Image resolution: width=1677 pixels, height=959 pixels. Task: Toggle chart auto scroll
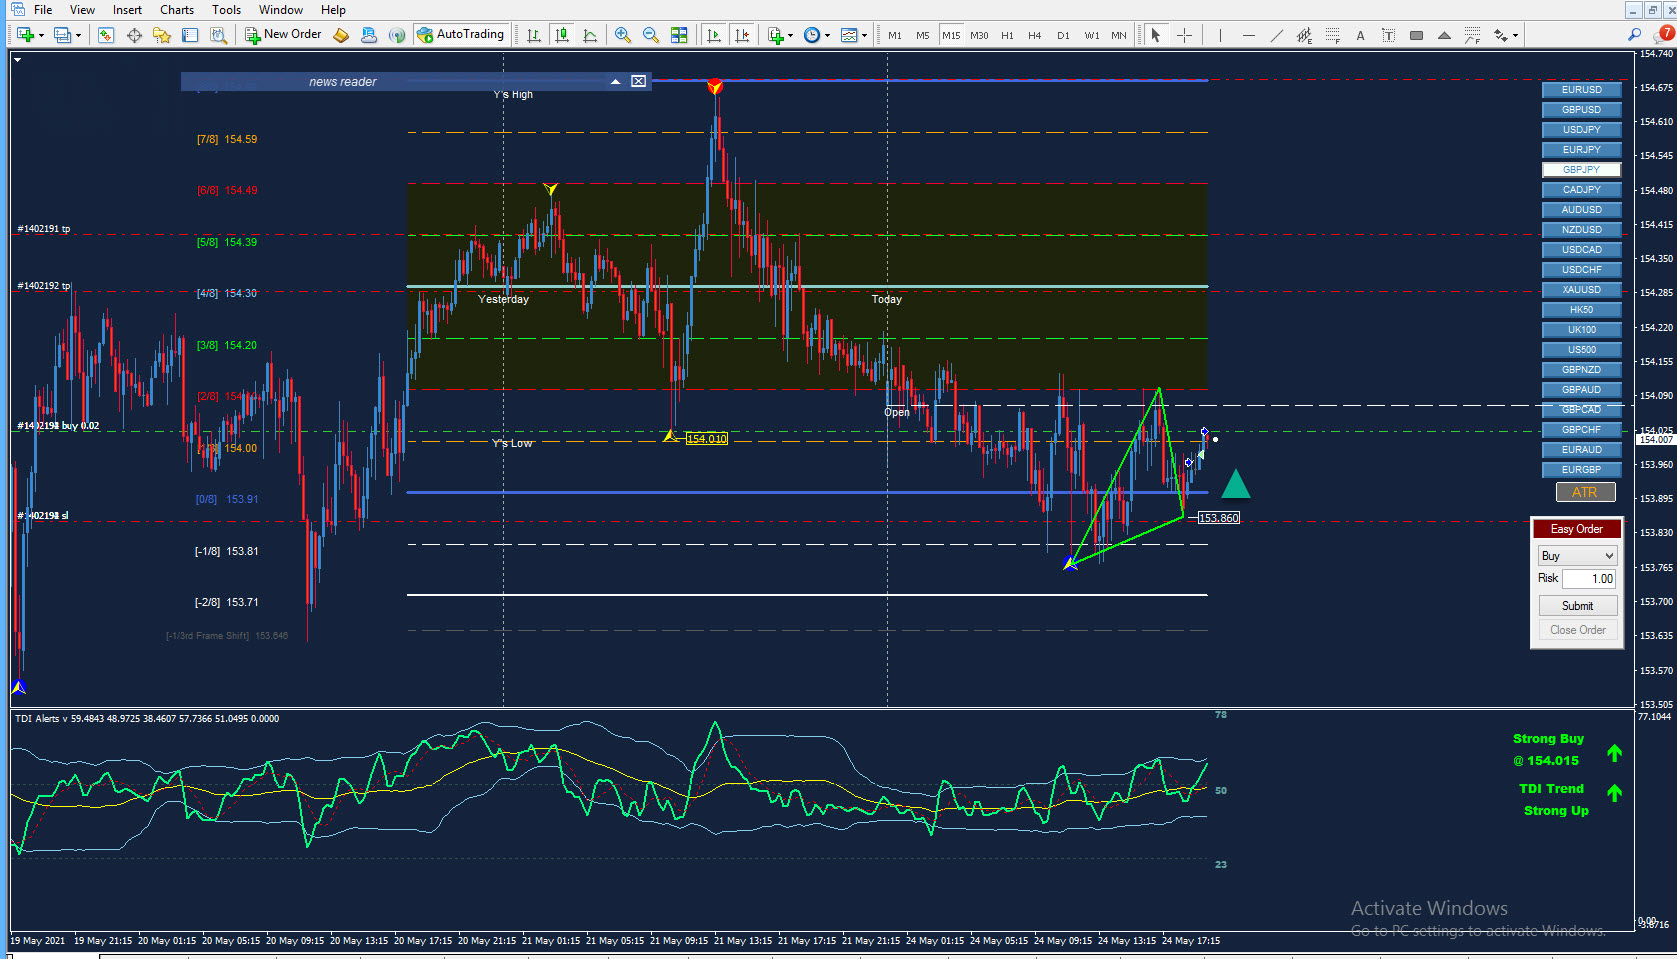714,35
